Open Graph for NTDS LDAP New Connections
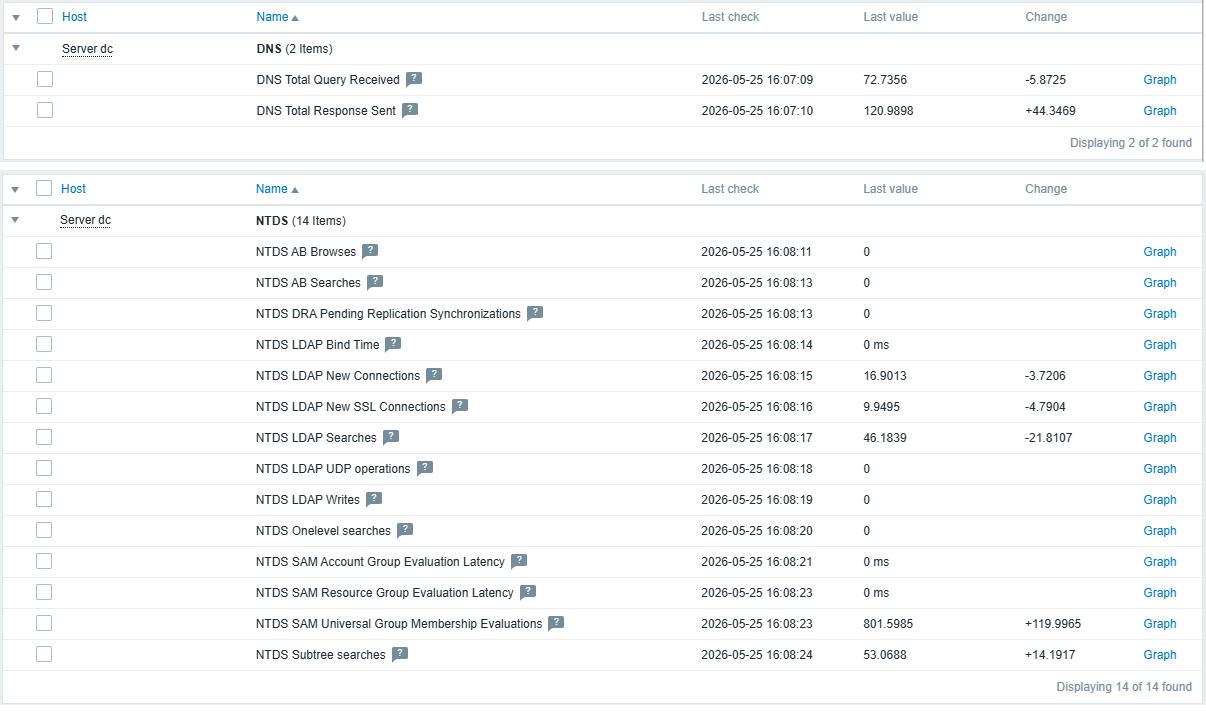The height and width of the screenshot is (711, 1206). tap(1160, 376)
